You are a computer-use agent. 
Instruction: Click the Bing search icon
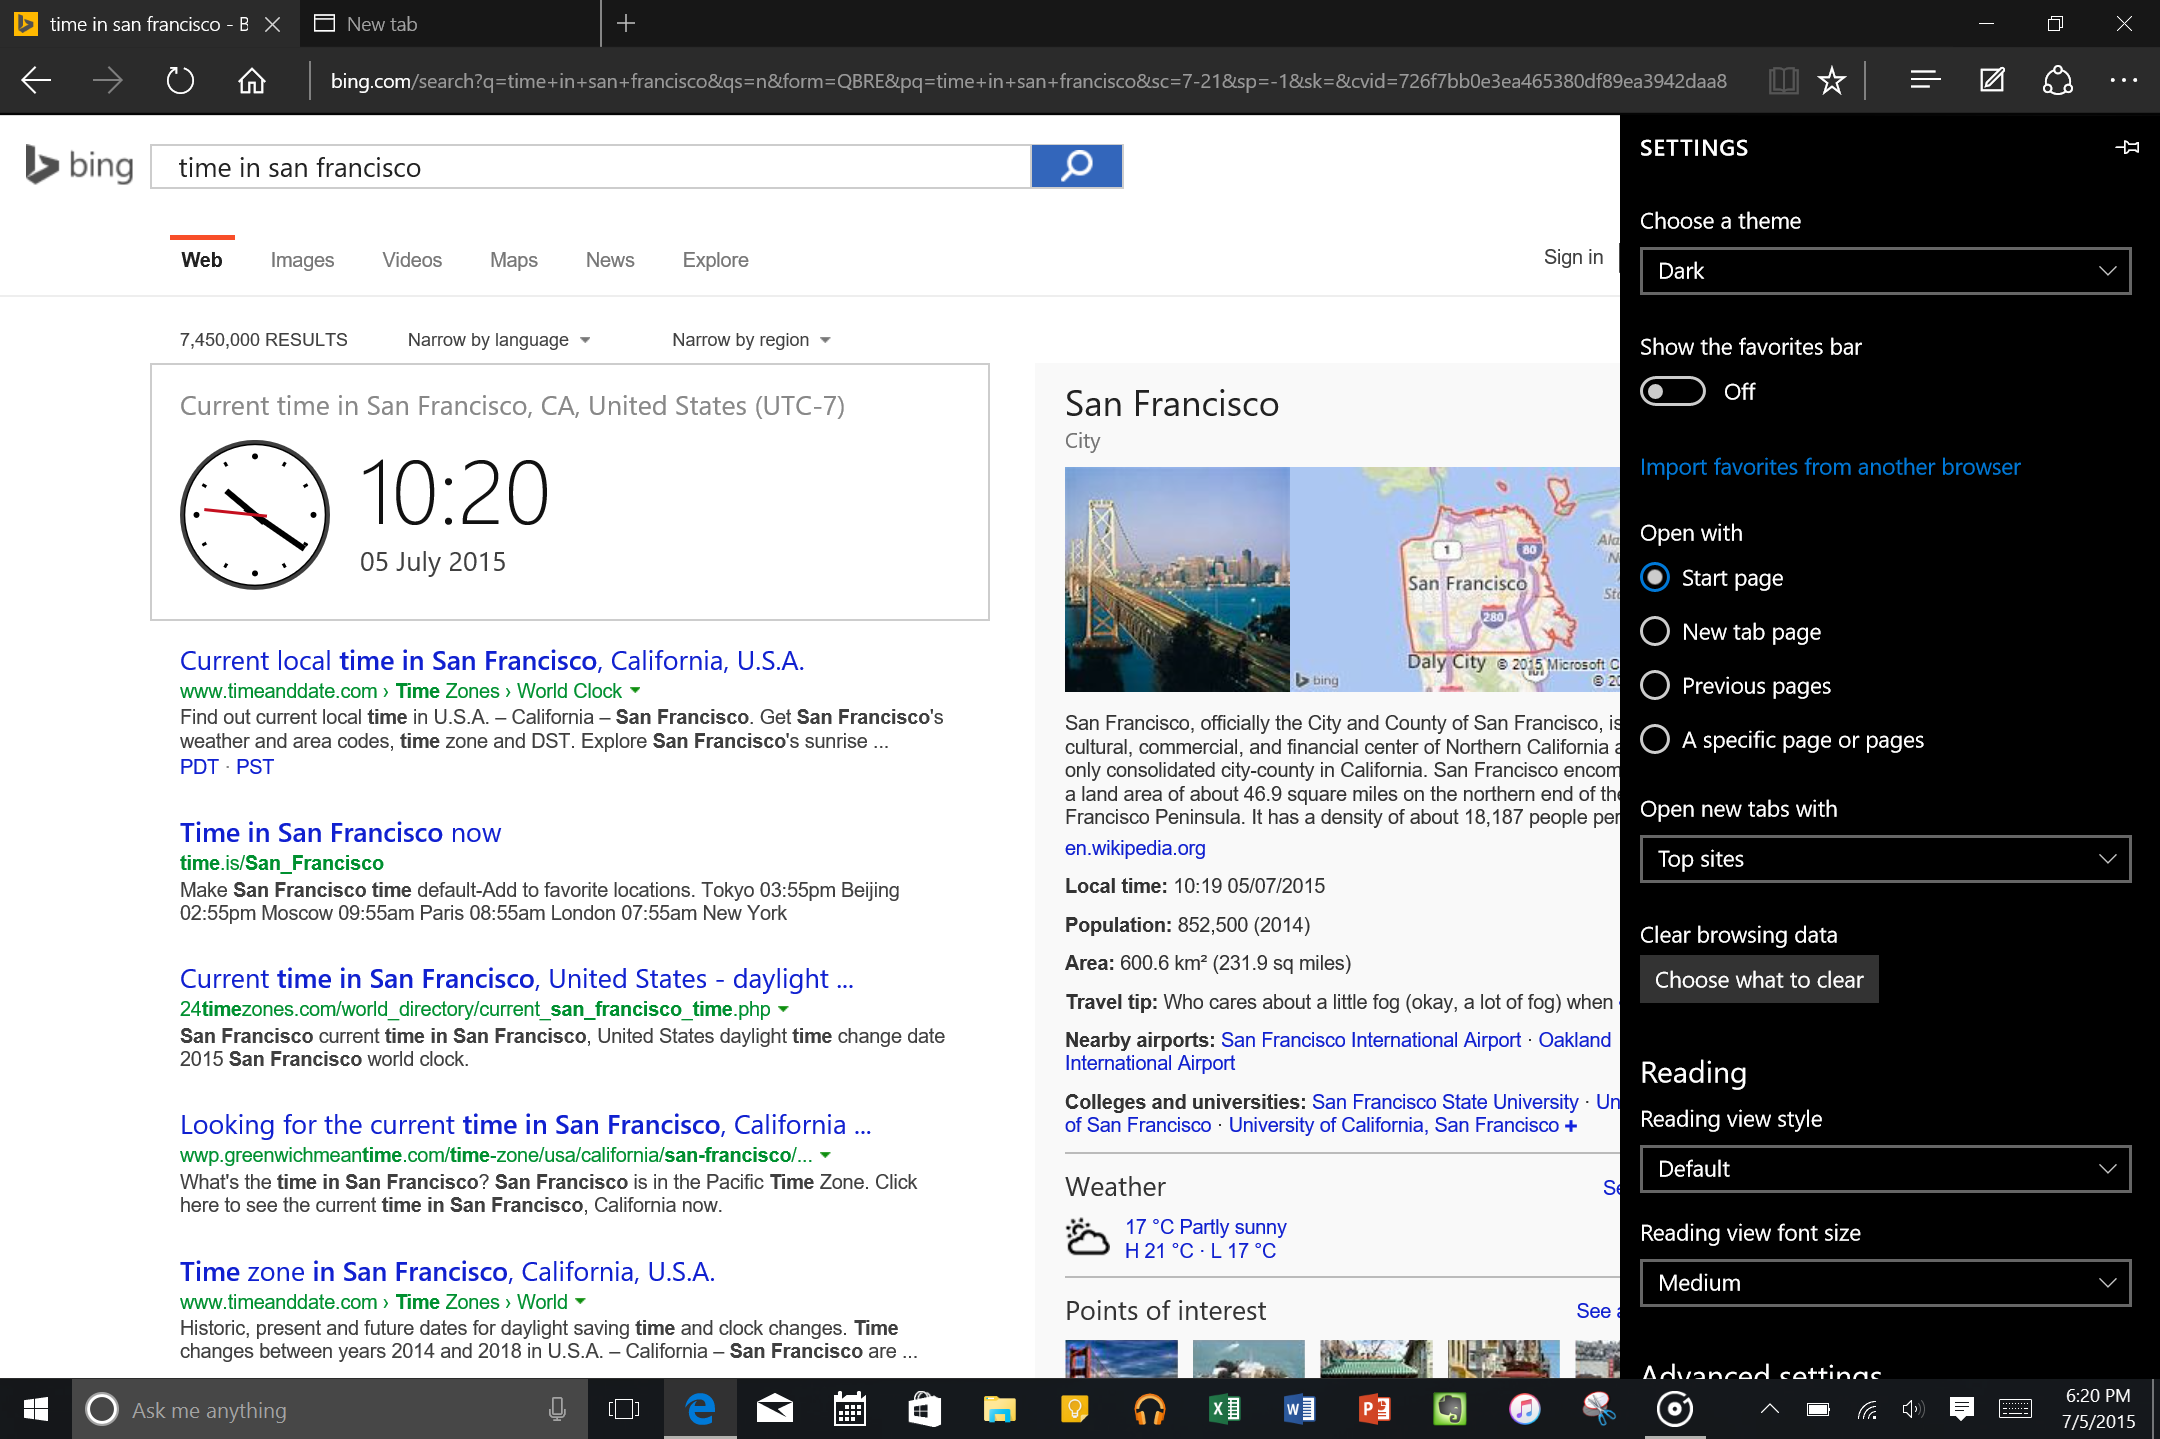[1076, 167]
